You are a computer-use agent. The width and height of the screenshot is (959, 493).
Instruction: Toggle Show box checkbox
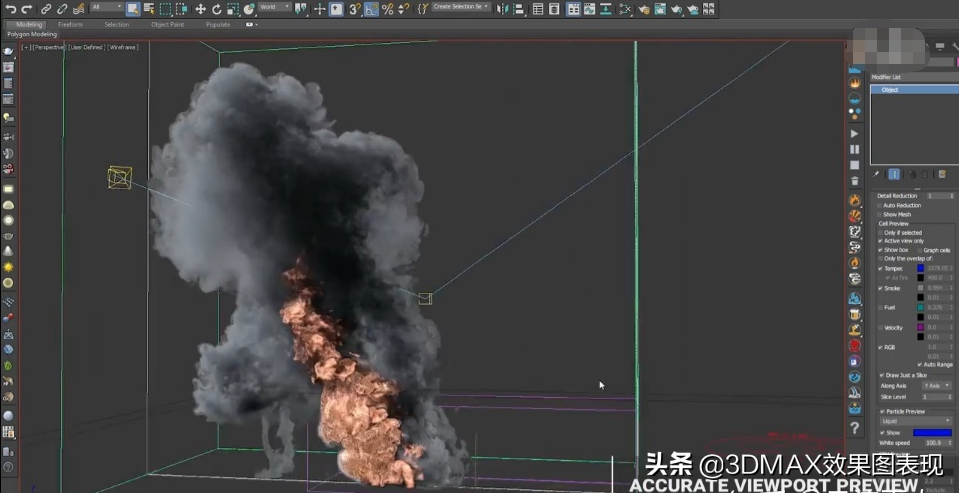880,250
